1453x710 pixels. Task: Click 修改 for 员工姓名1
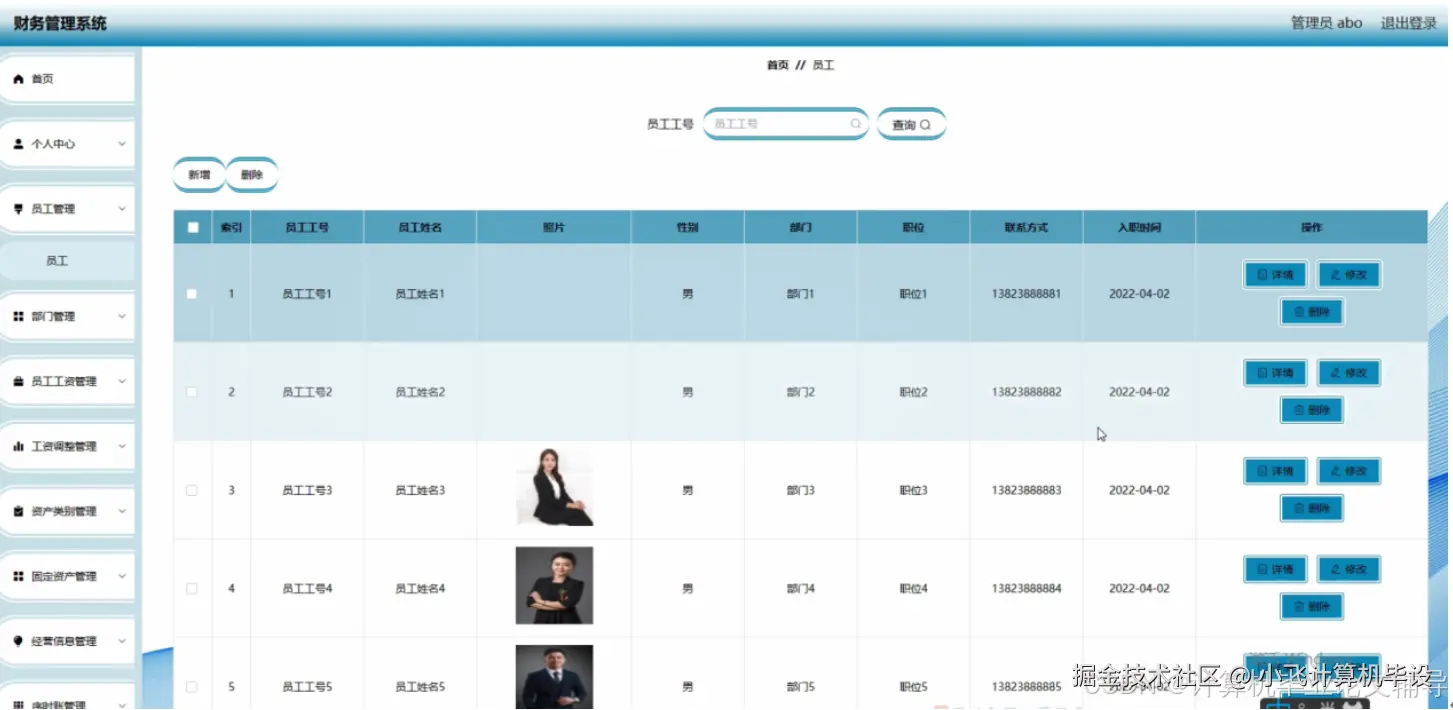click(1348, 275)
